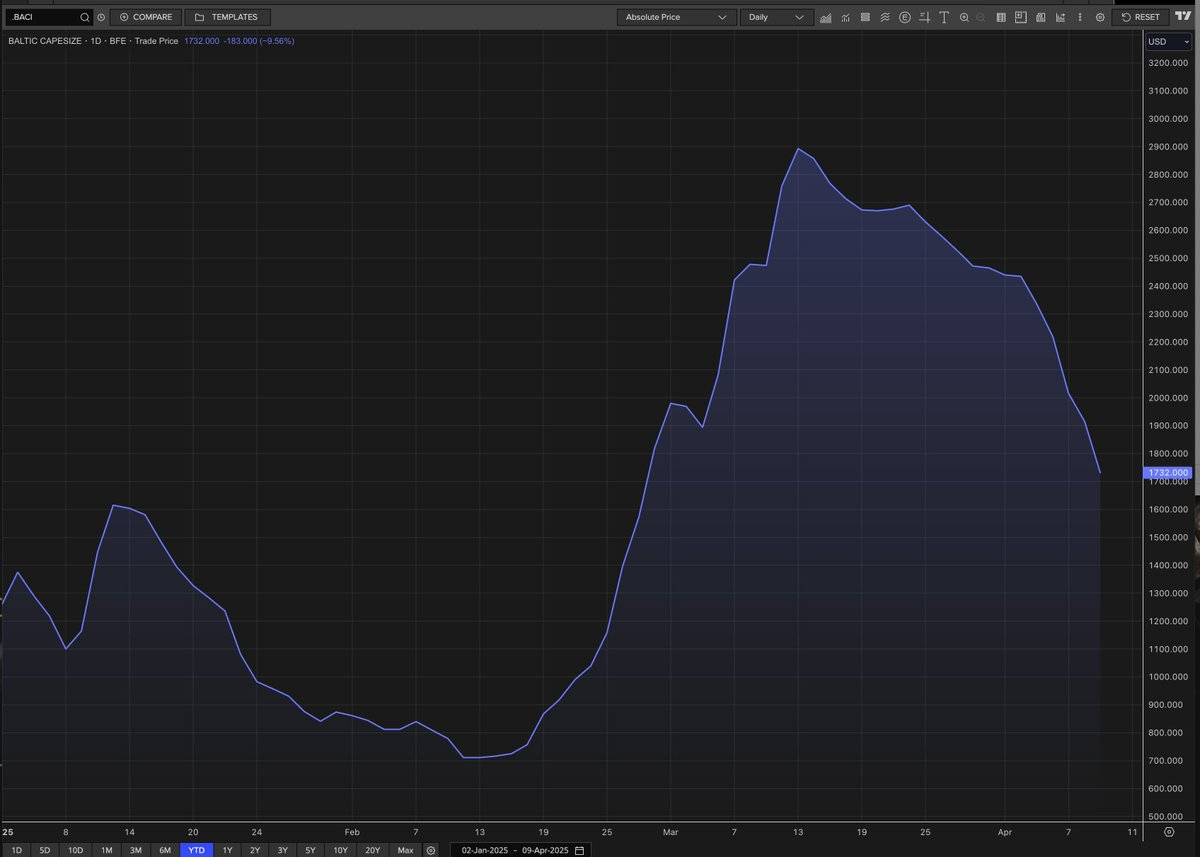Select the 5D range tab
Viewport: 1200px width, 857px height.
click(45, 850)
